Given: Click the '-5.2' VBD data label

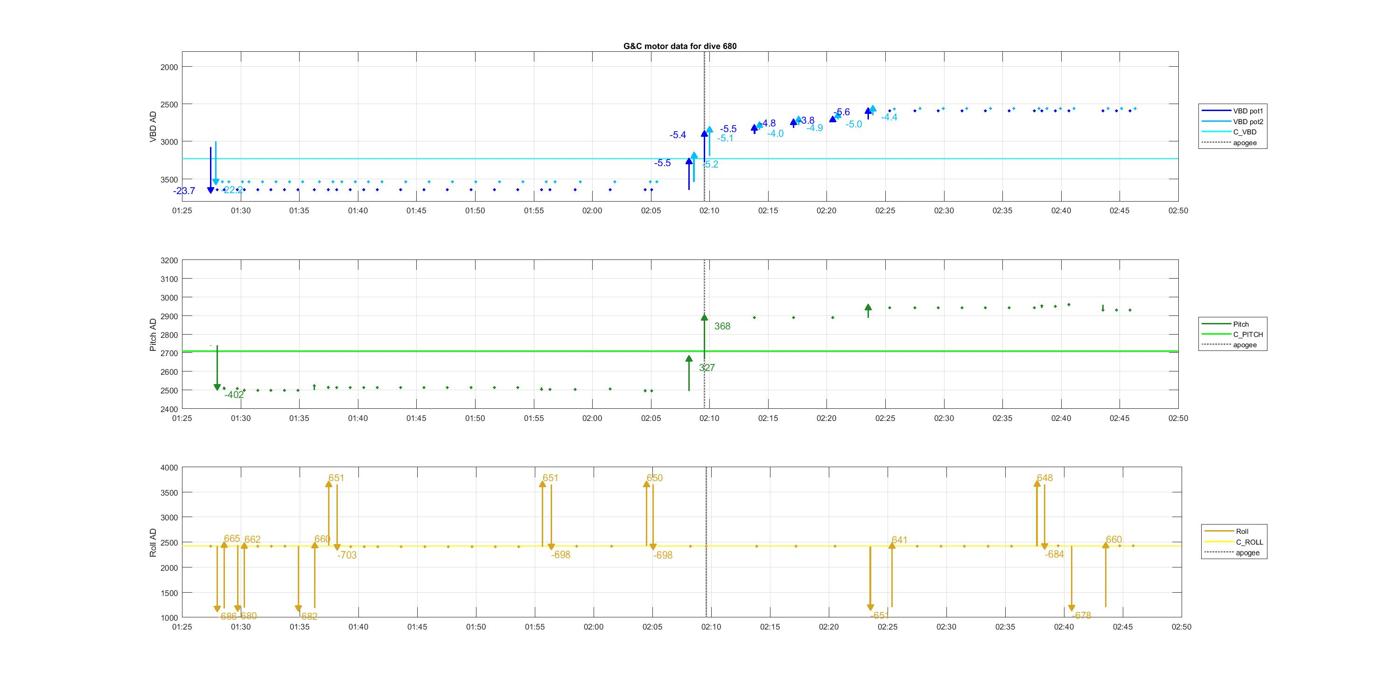Looking at the screenshot, I should pyautogui.click(x=710, y=164).
